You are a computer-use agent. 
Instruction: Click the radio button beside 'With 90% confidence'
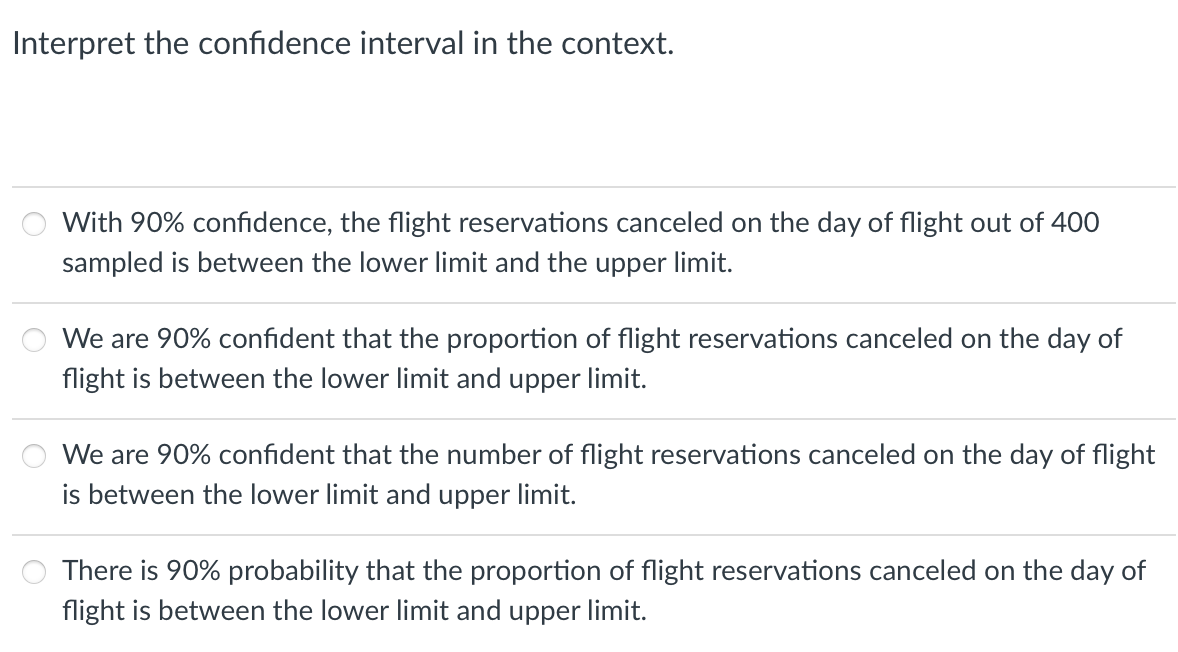pyautogui.click(x=34, y=224)
